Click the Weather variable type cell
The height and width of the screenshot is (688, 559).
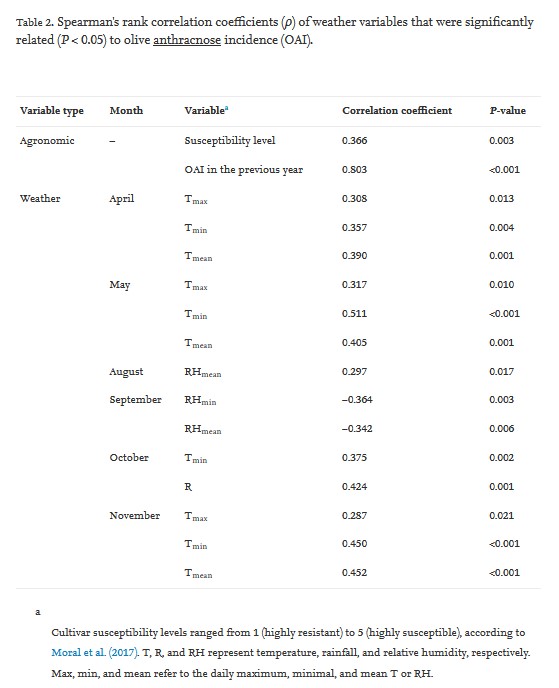pos(40,198)
